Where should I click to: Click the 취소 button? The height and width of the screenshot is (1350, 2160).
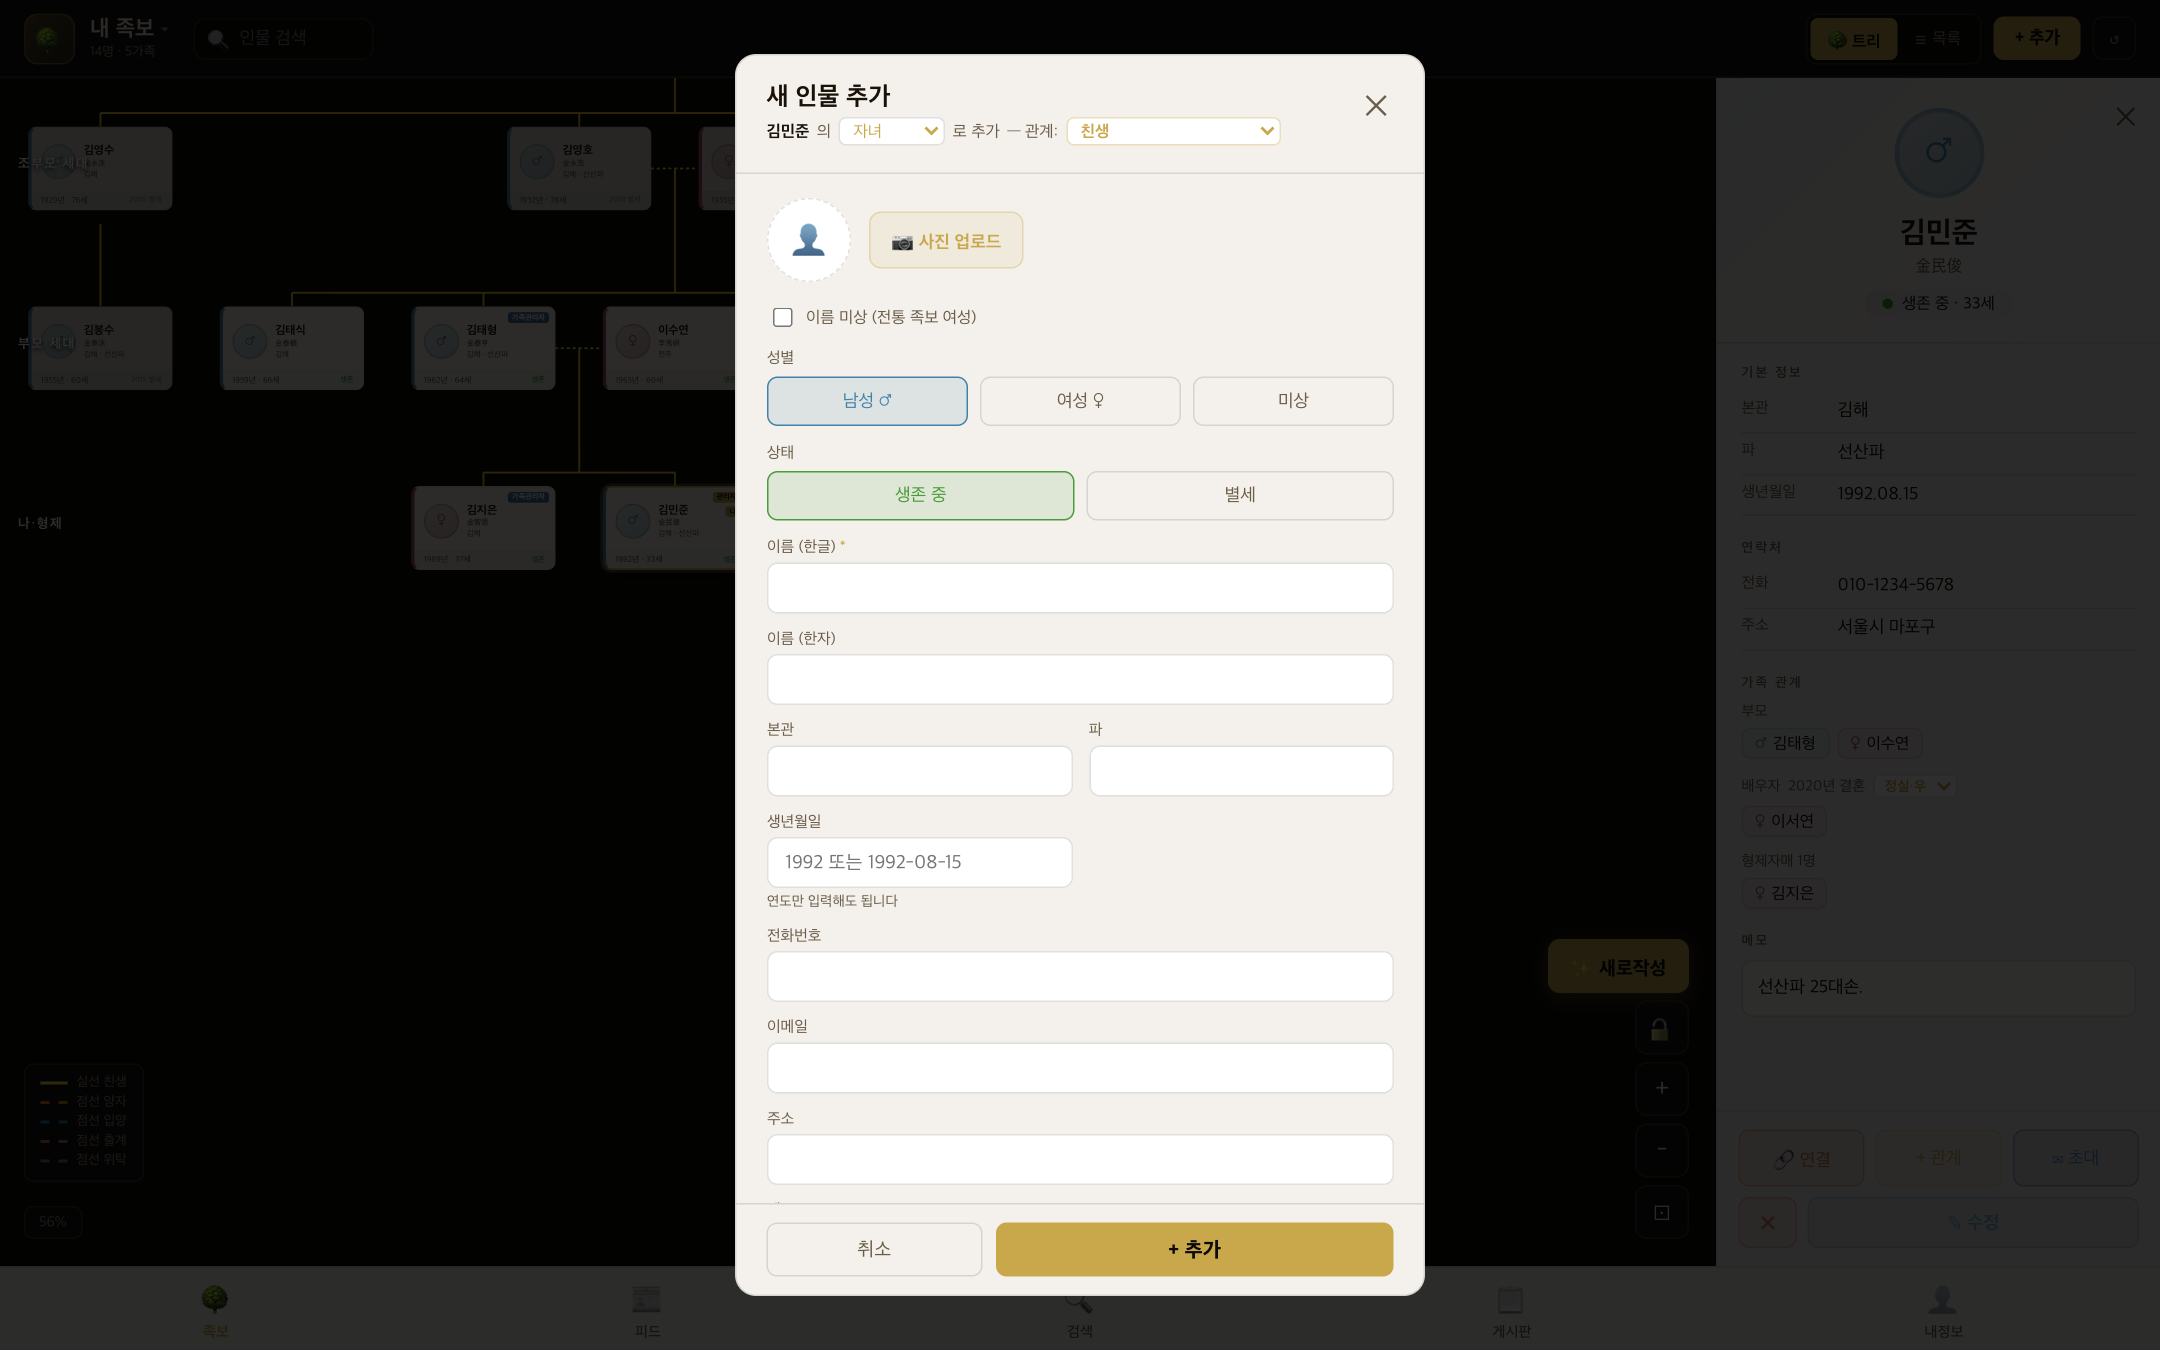874,1249
